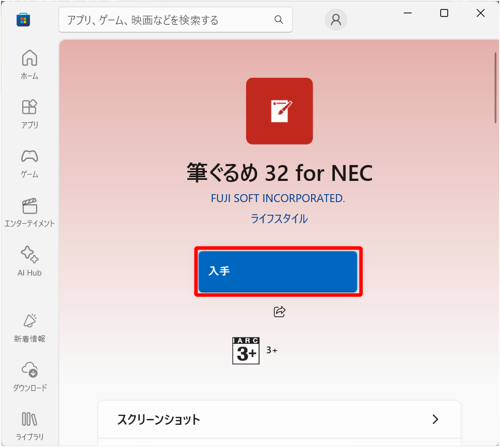This screenshot has width=500, height=447.
Task: Expand the スクリーンショット section chevron
Action: click(x=435, y=419)
